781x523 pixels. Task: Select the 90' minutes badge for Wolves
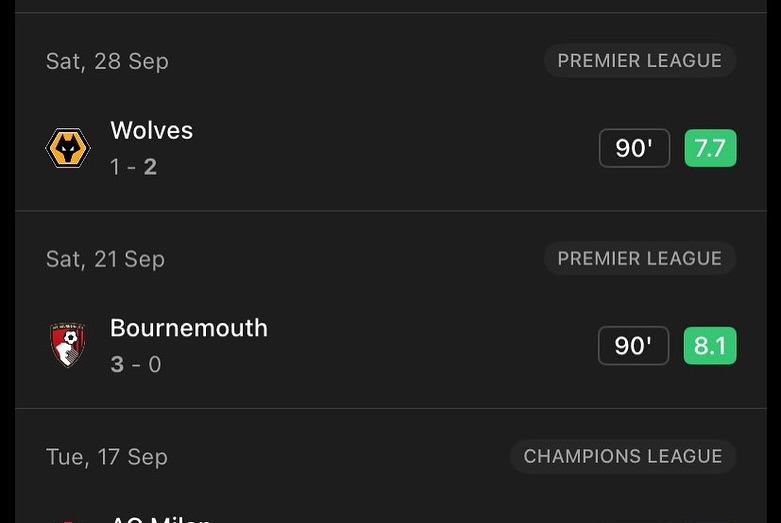[x=634, y=148]
